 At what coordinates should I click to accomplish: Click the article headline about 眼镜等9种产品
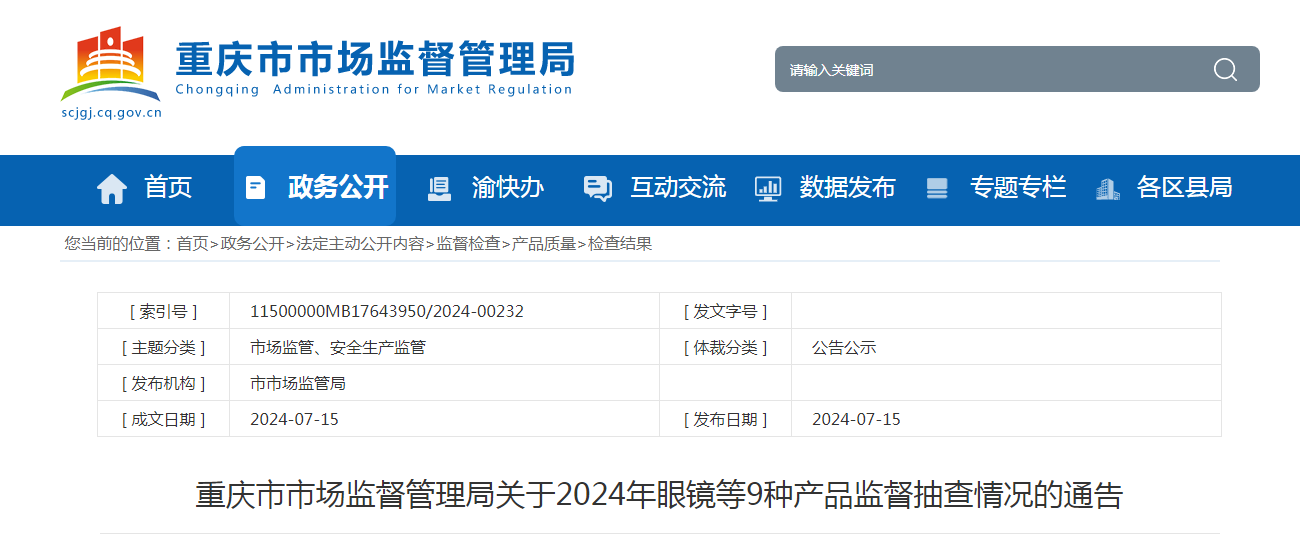[659, 495]
